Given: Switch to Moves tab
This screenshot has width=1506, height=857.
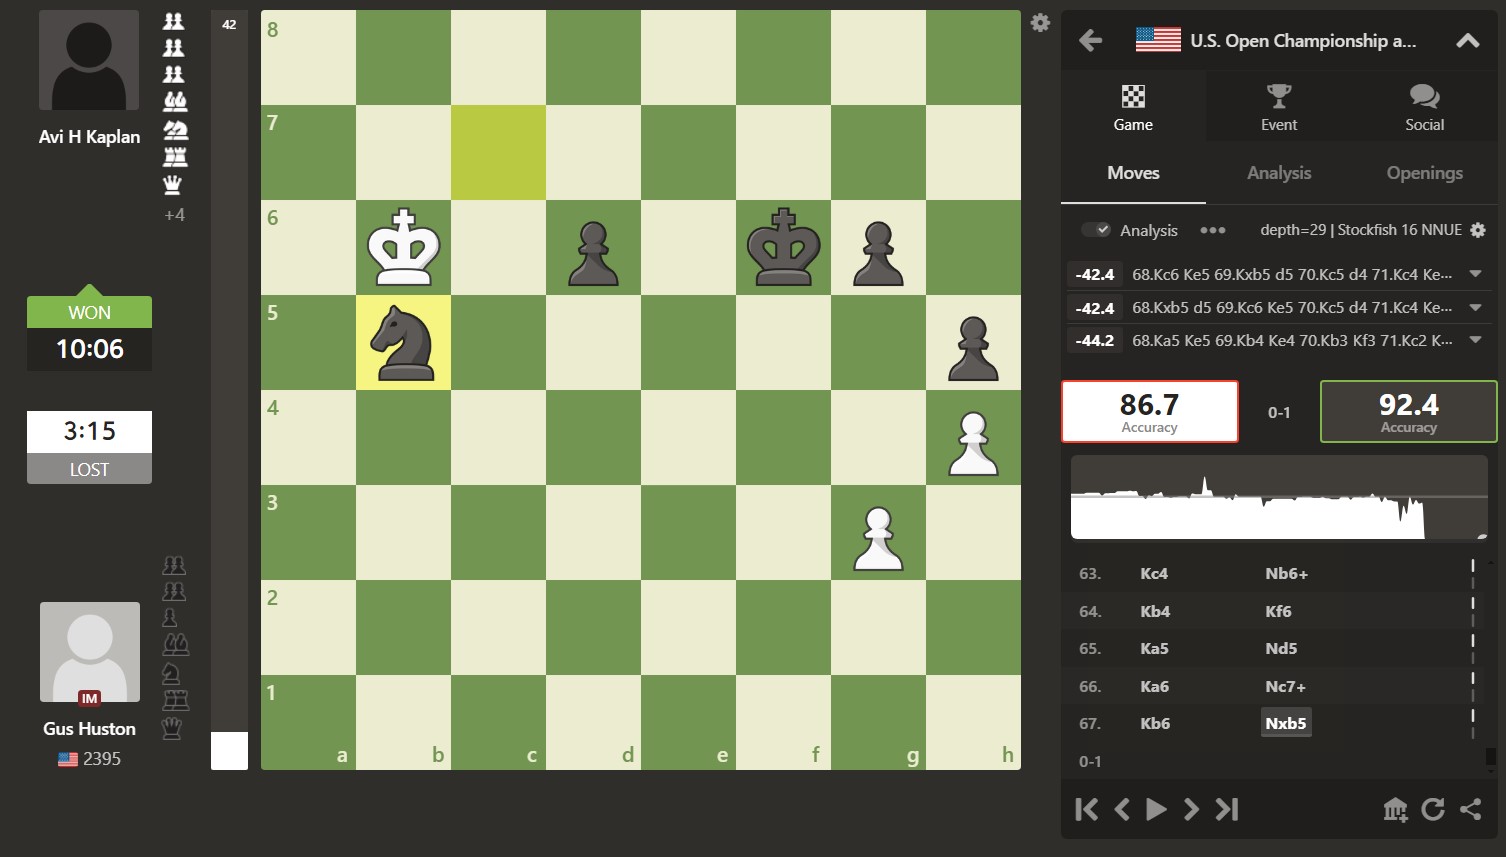Looking at the screenshot, I should click(1133, 173).
